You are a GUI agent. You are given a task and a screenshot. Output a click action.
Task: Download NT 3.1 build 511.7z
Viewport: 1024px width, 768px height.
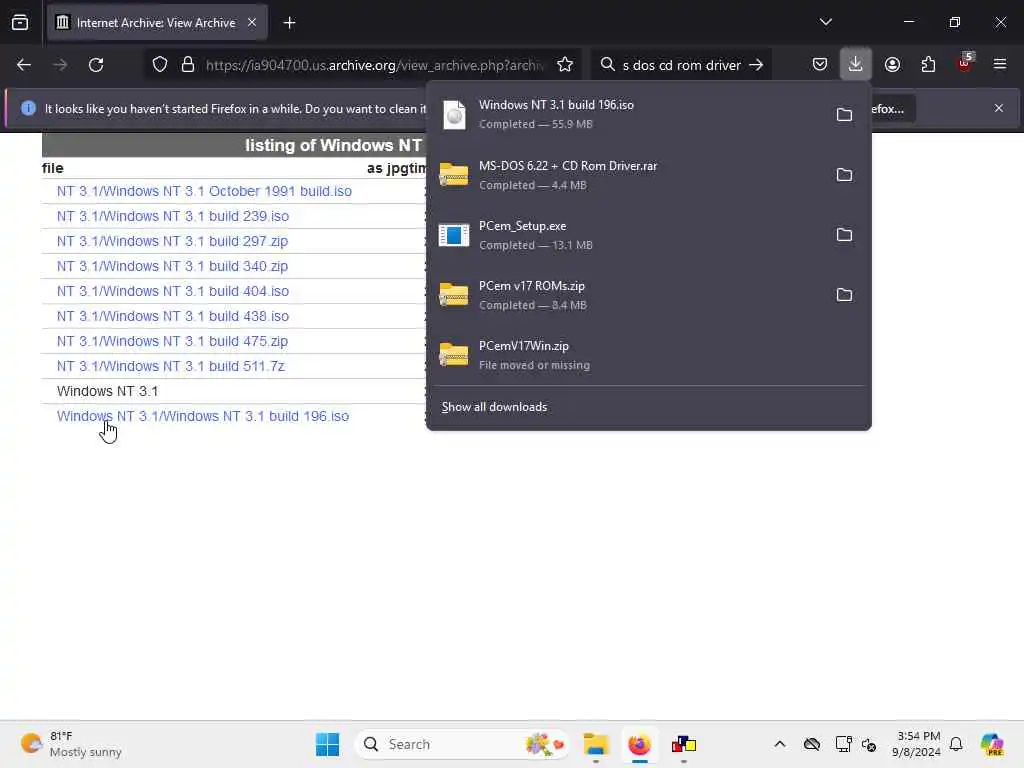(x=170, y=366)
